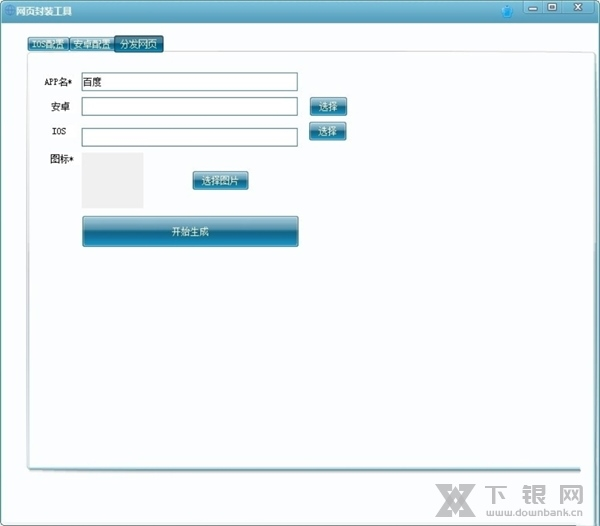This screenshot has height=526, width=600.
Task: Click the IOS label beside the input field
Action: [59, 131]
